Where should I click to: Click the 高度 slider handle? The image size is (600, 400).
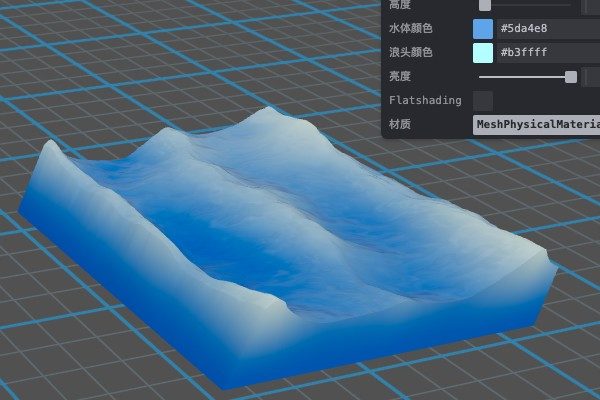(x=485, y=5)
